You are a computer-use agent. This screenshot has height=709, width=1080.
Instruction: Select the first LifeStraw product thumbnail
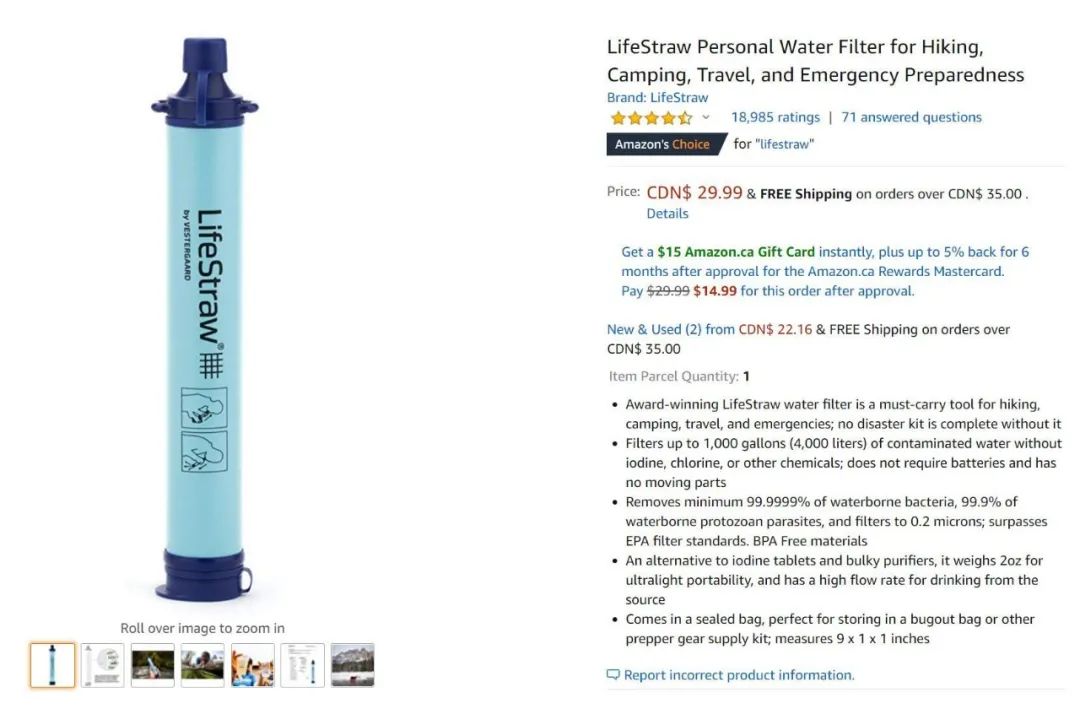(52, 665)
